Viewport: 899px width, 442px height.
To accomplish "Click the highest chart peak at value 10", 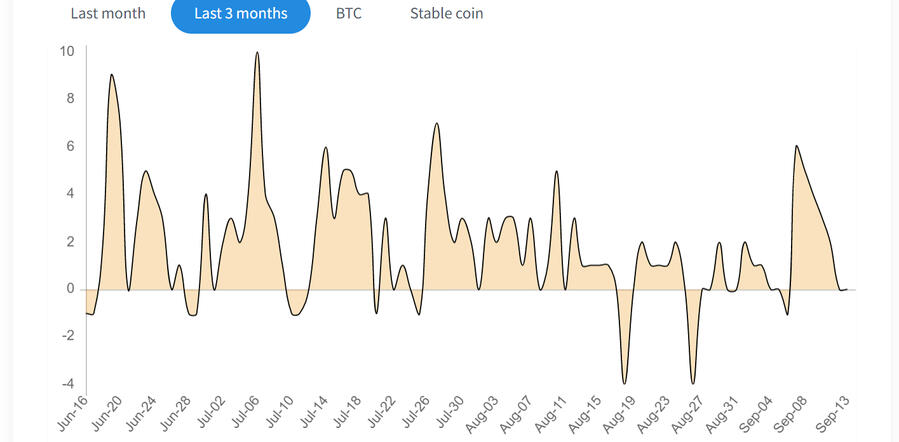I will tap(257, 53).
